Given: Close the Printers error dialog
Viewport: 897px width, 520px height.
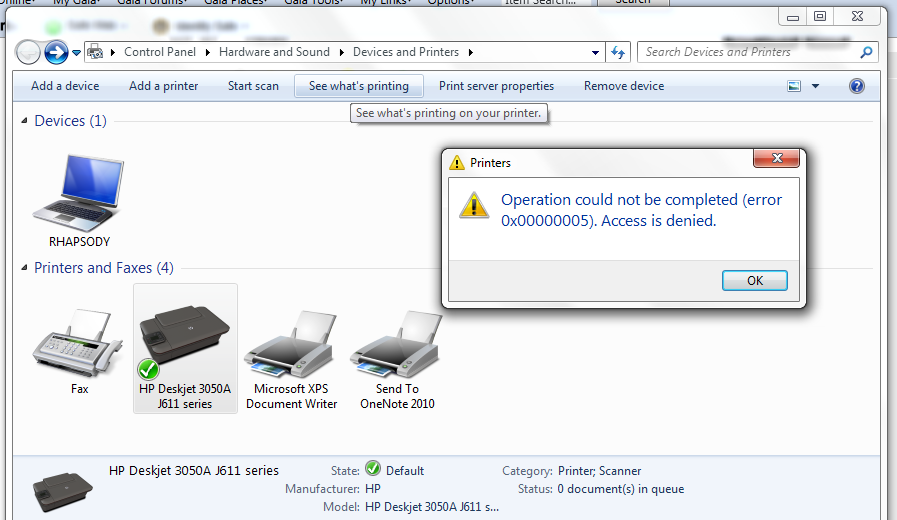Looking at the screenshot, I should (776, 158).
